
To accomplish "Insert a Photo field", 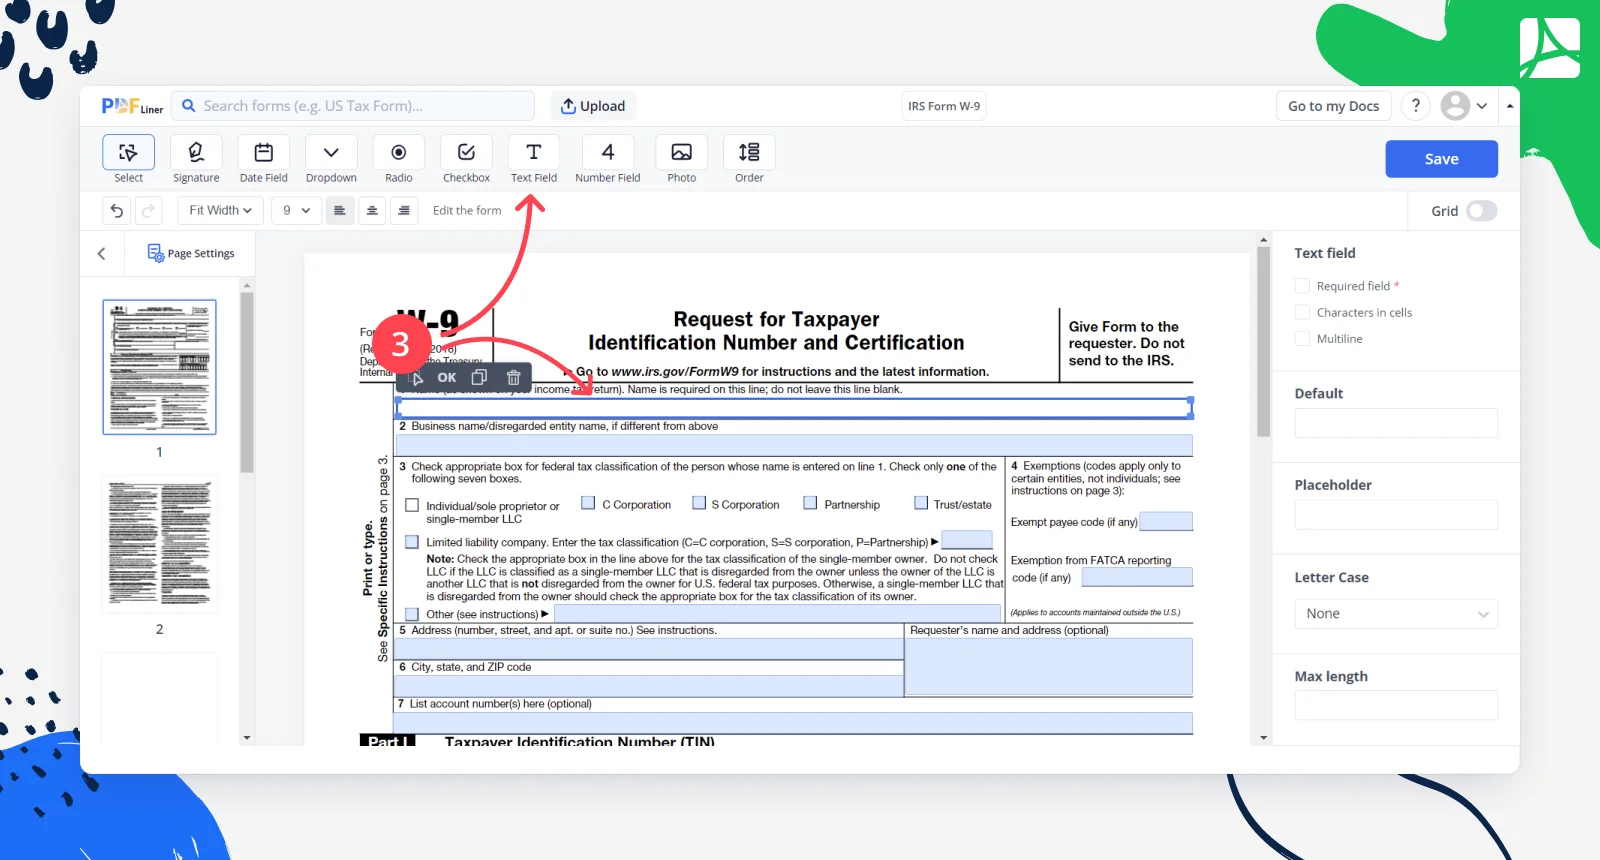I will click(x=681, y=160).
